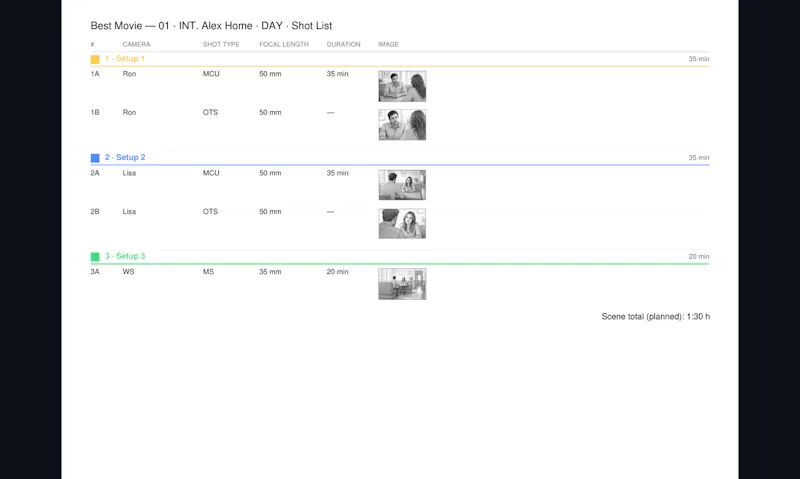Click Setup 2 total '35 min' on the right

point(699,158)
